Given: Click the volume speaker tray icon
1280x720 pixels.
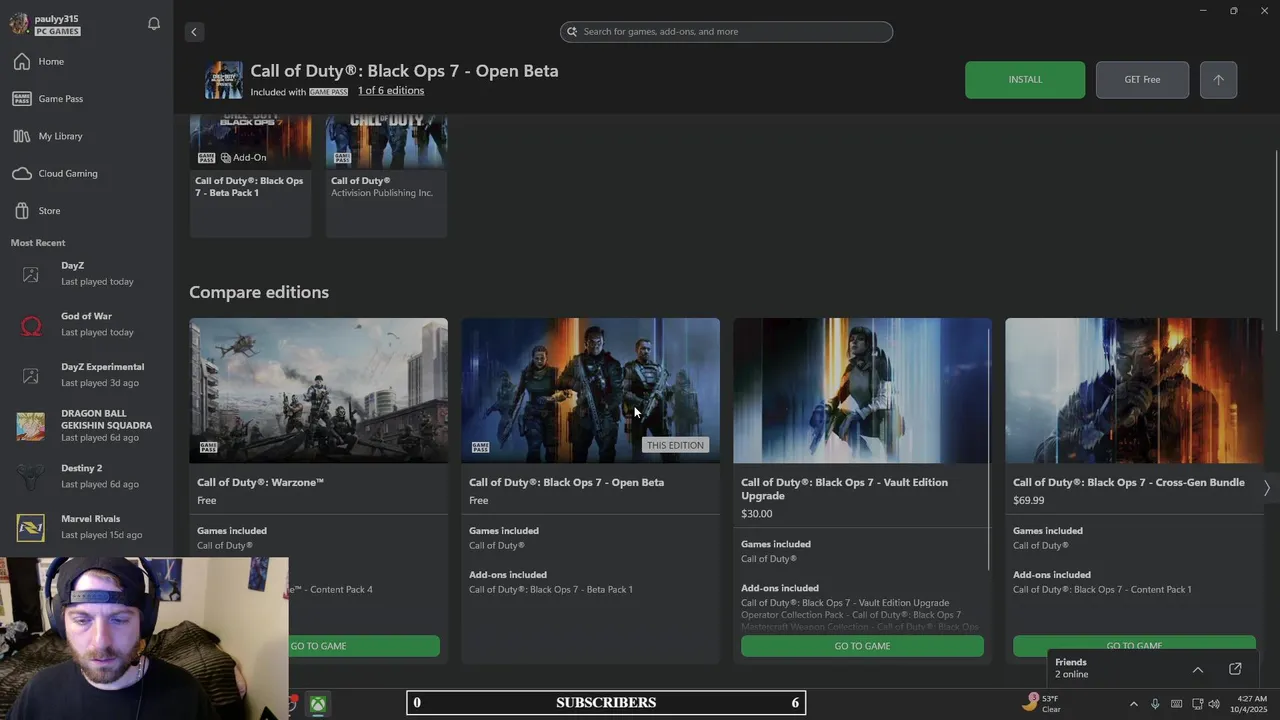Looking at the screenshot, I should 1214,704.
